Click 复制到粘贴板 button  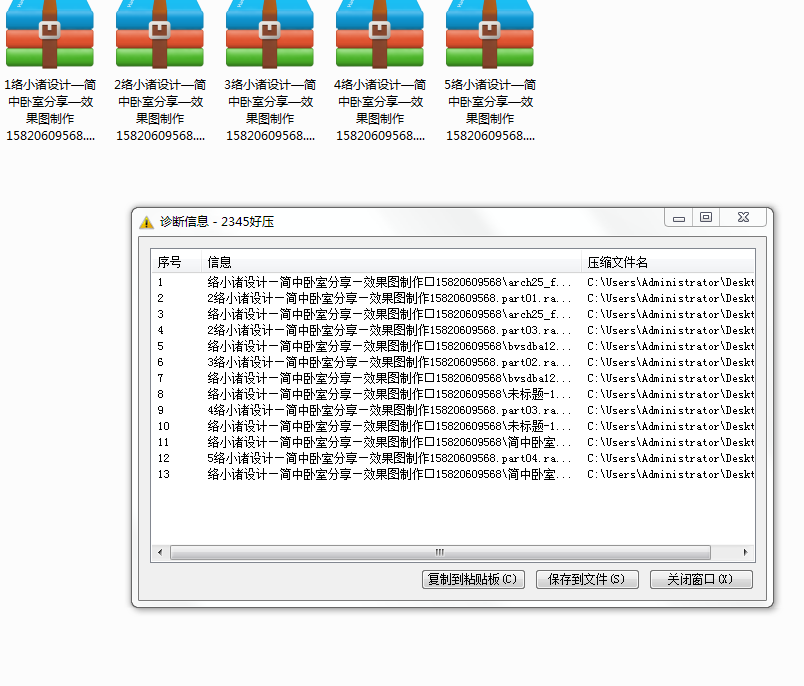tap(473, 579)
